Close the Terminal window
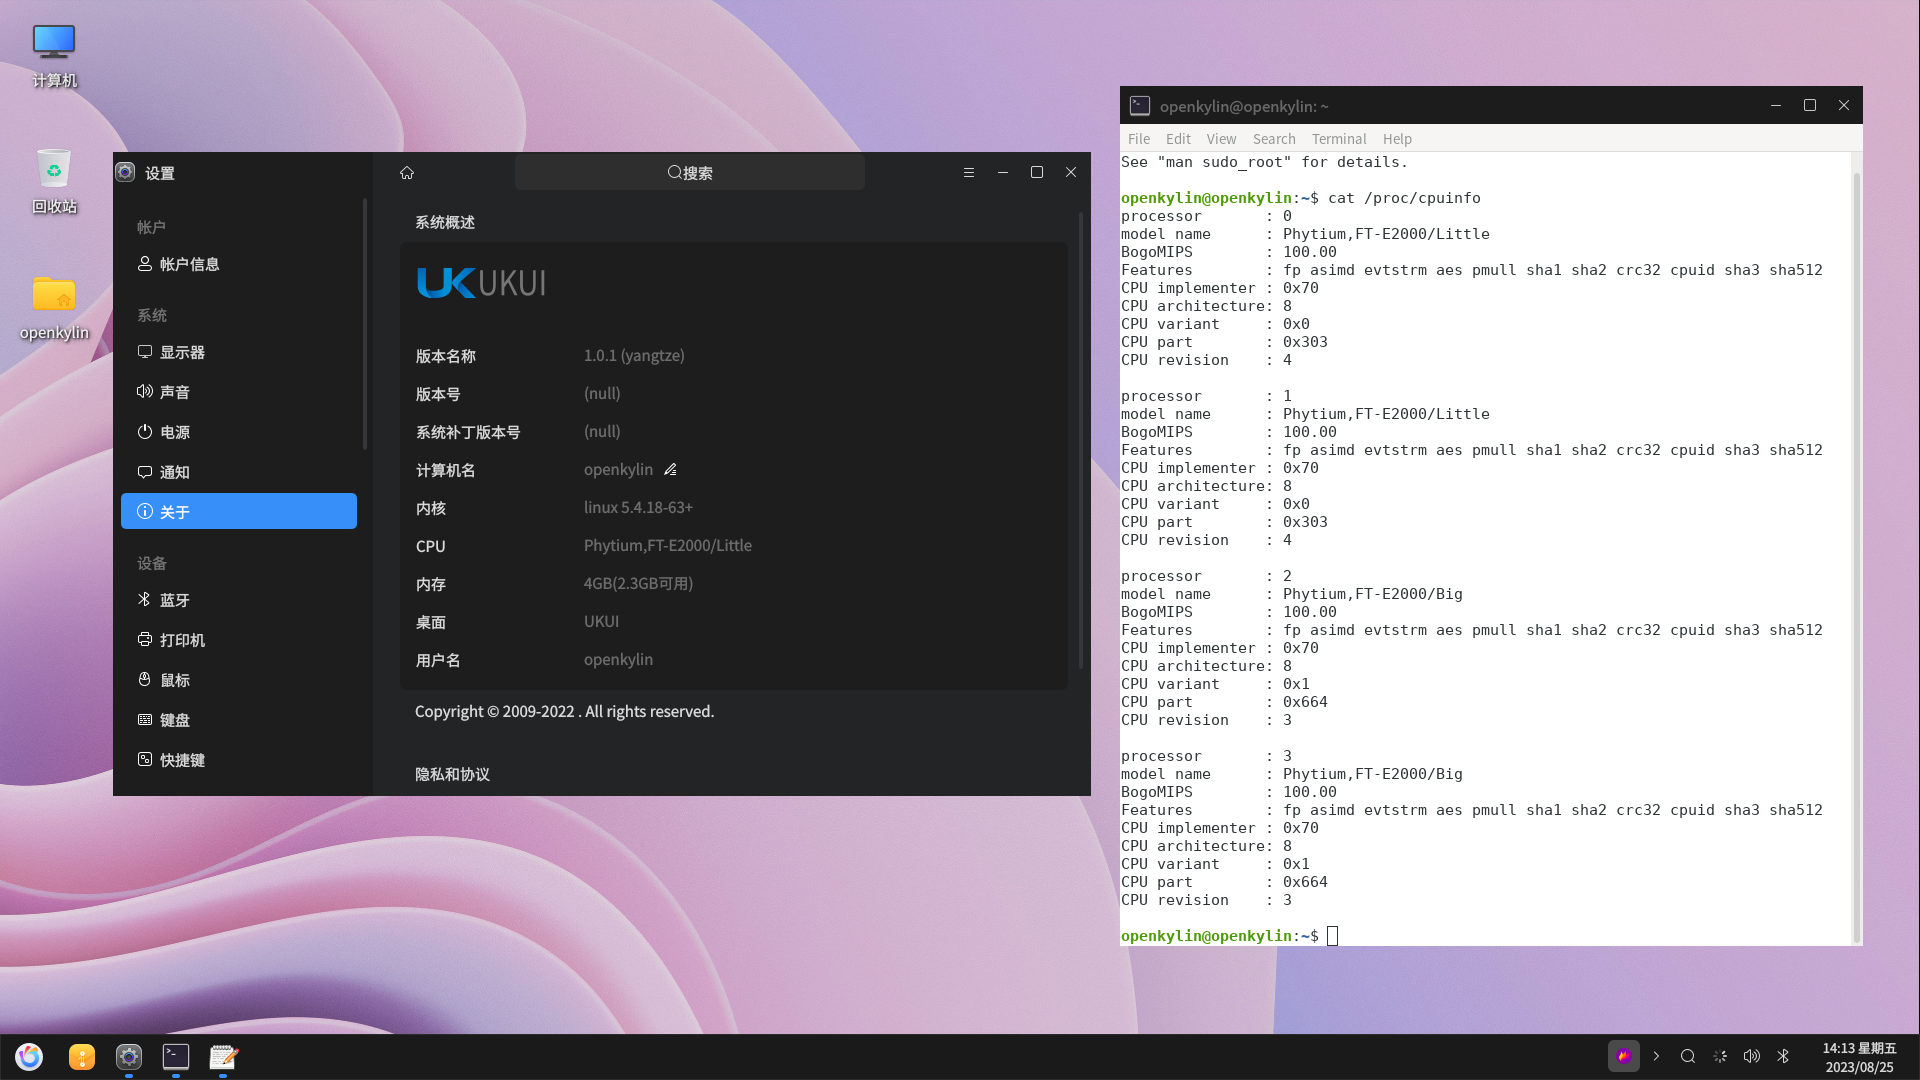The image size is (1920, 1080). [x=1844, y=105]
